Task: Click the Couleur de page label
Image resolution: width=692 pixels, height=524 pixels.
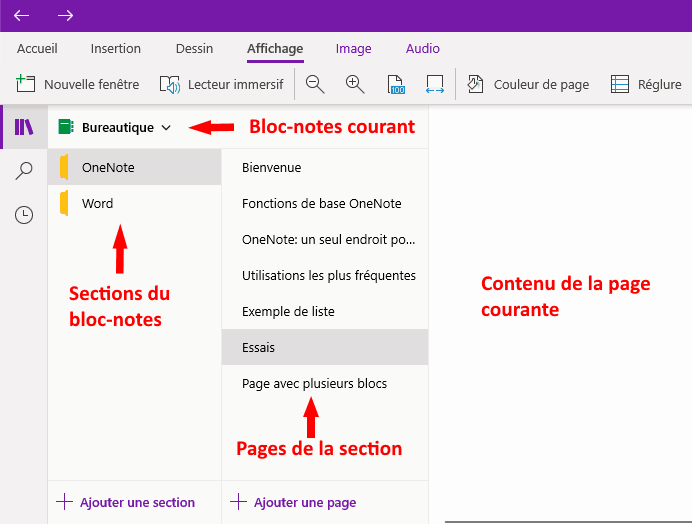Action: (x=541, y=84)
